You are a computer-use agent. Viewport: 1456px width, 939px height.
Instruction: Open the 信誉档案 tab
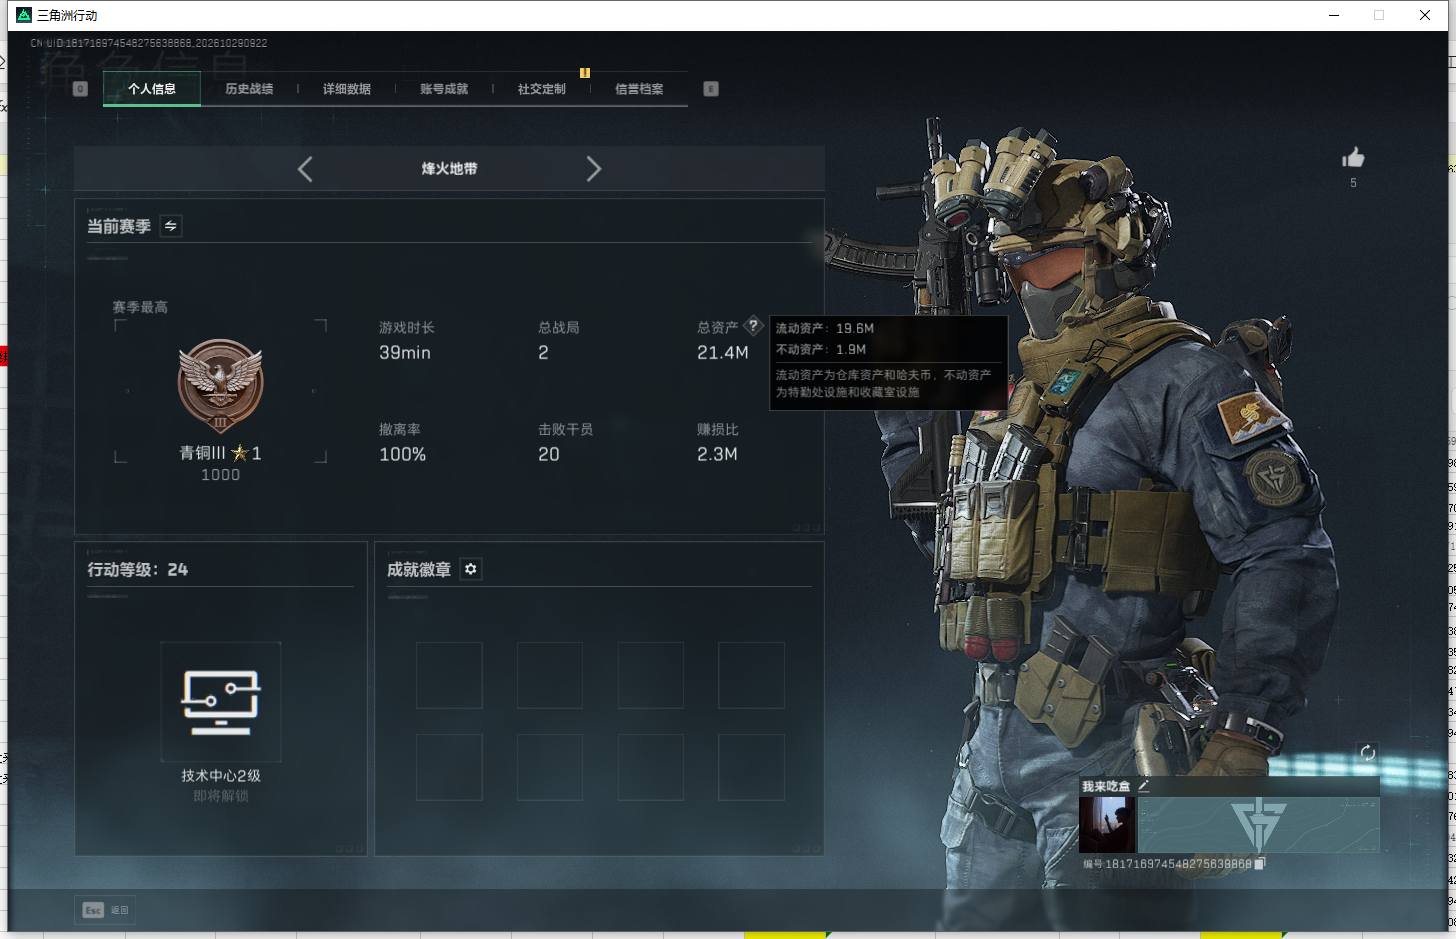[639, 89]
